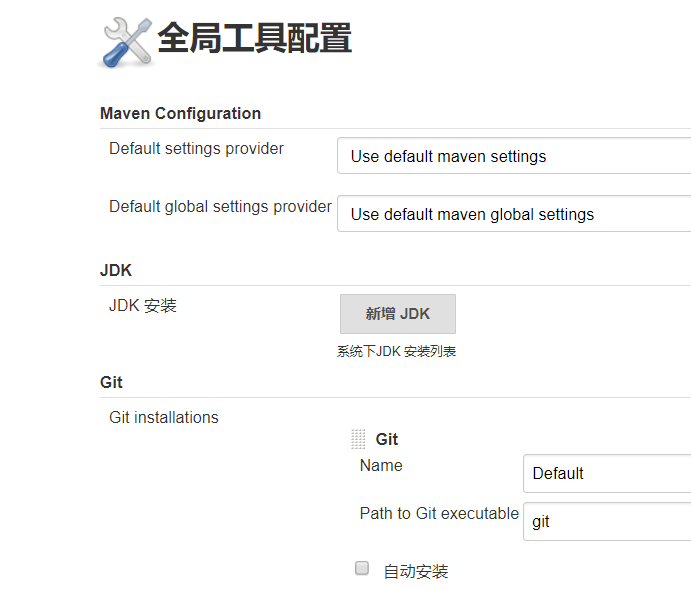Click the Git Name input field
The image size is (691, 590).
coord(607,473)
